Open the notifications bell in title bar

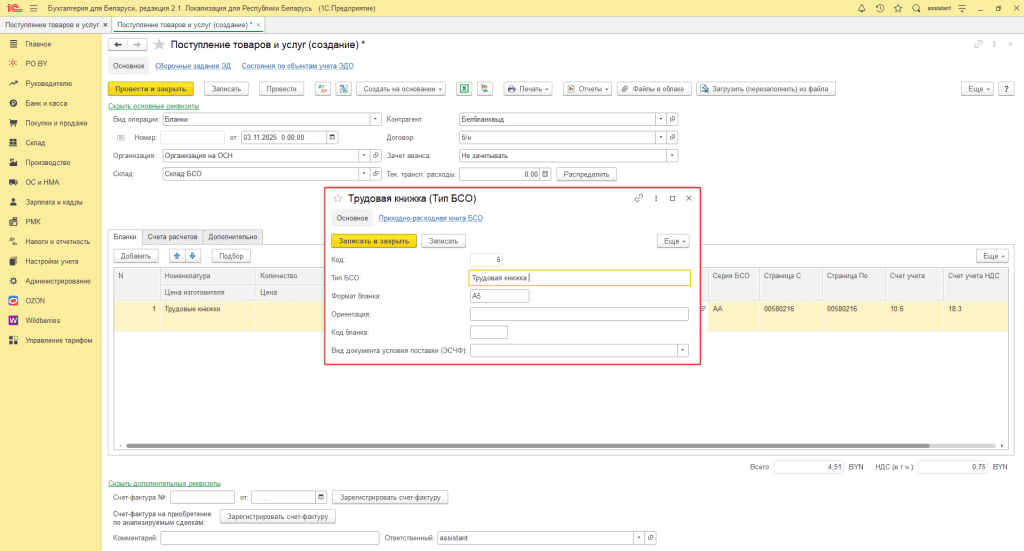pyautogui.click(x=861, y=8)
